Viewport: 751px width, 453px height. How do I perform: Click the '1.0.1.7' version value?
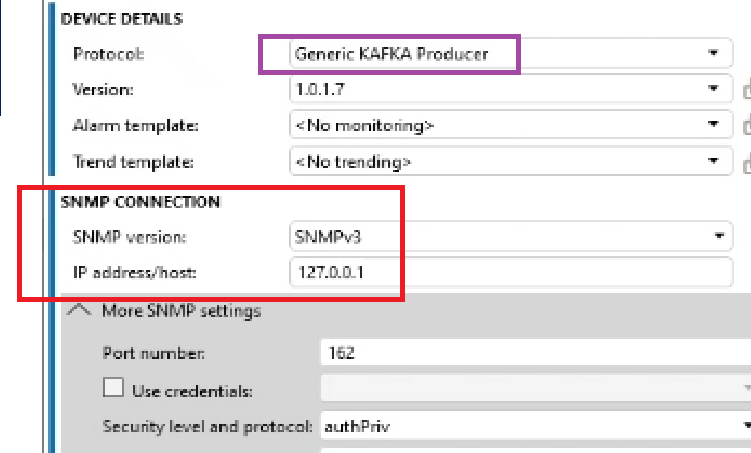coord(318,90)
